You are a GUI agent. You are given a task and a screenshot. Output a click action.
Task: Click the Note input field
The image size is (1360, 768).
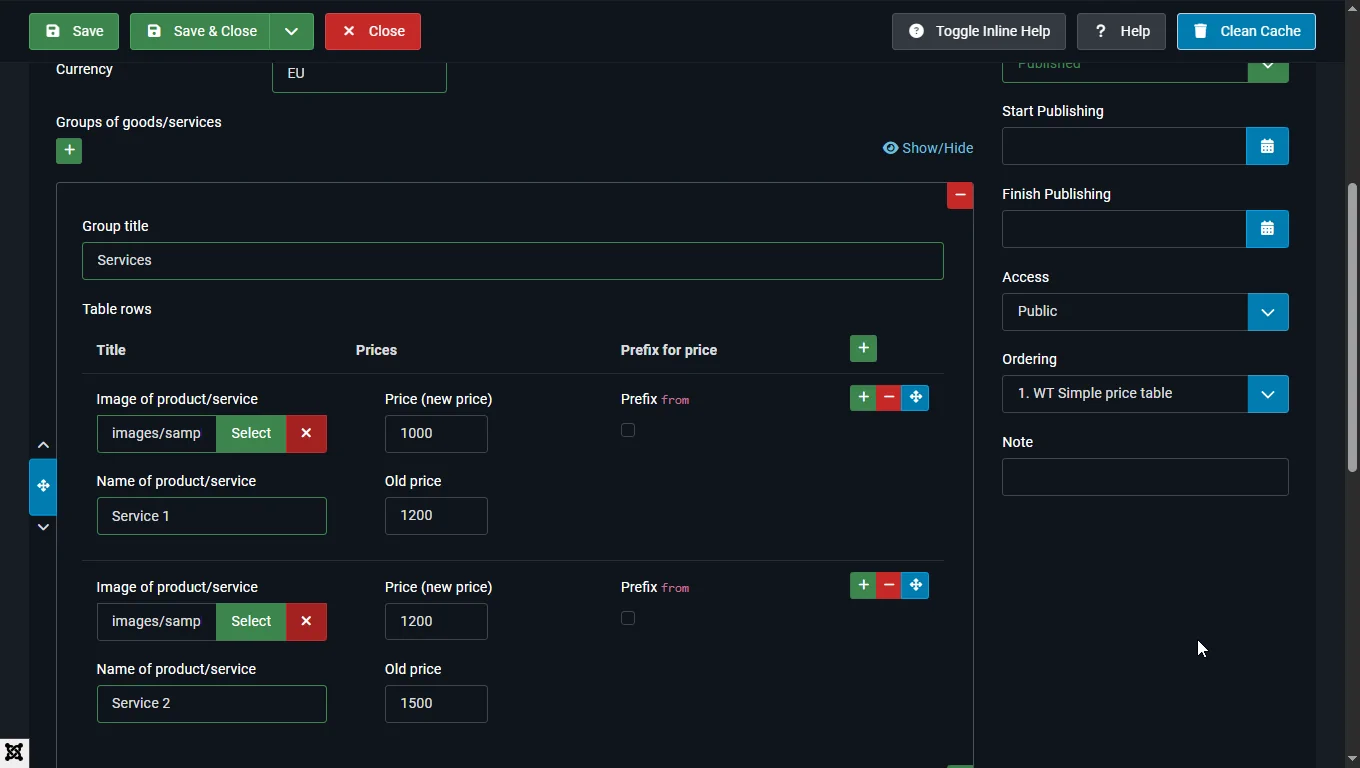(1144, 477)
